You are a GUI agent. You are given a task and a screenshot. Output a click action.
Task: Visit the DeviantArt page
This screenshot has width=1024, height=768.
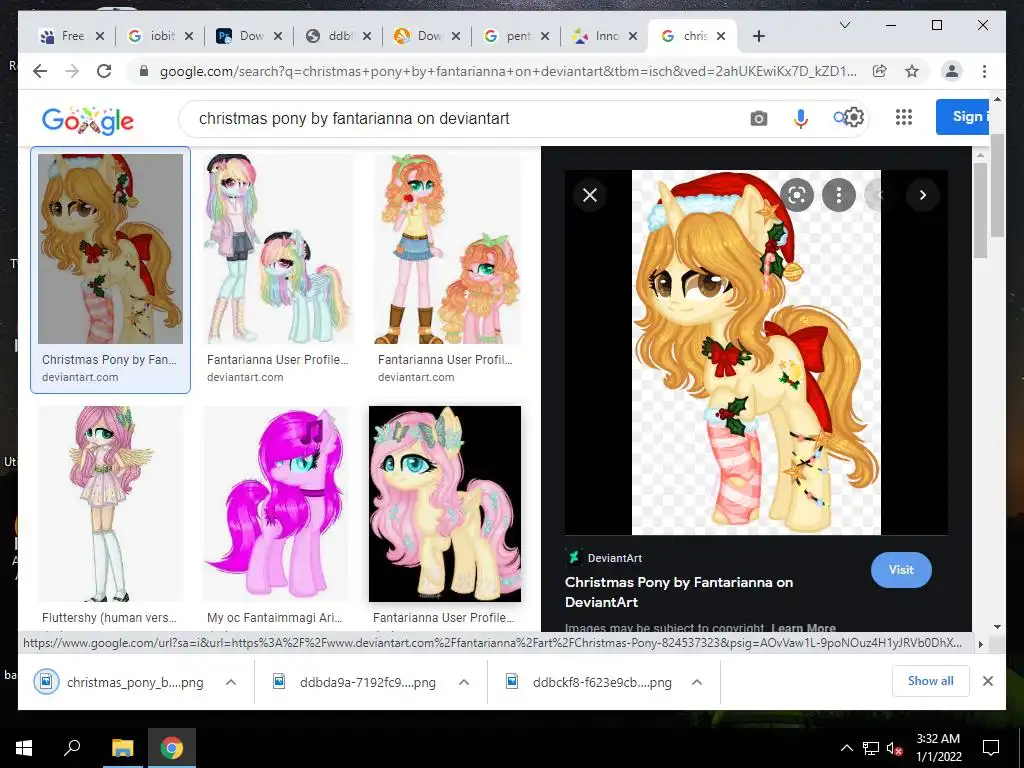click(901, 569)
